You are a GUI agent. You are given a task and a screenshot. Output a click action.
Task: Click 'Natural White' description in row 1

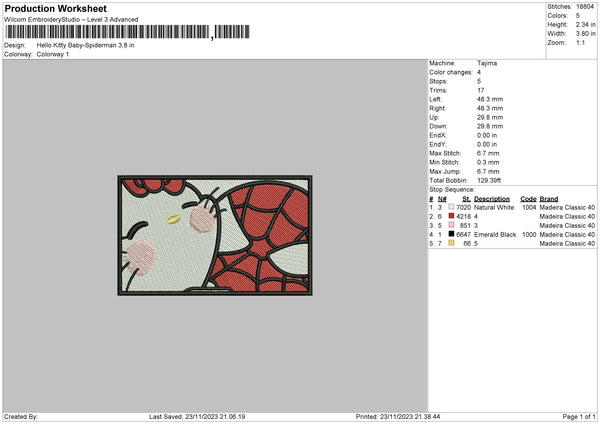pyautogui.click(x=494, y=207)
